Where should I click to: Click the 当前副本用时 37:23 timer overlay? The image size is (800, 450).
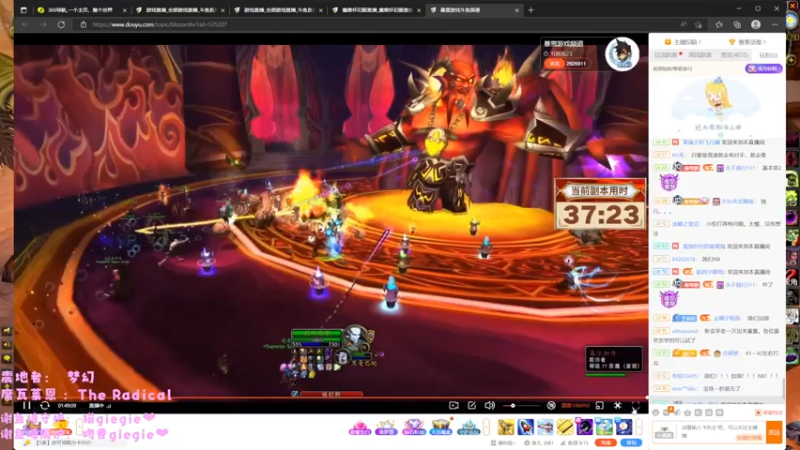click(x=601, y=204)
